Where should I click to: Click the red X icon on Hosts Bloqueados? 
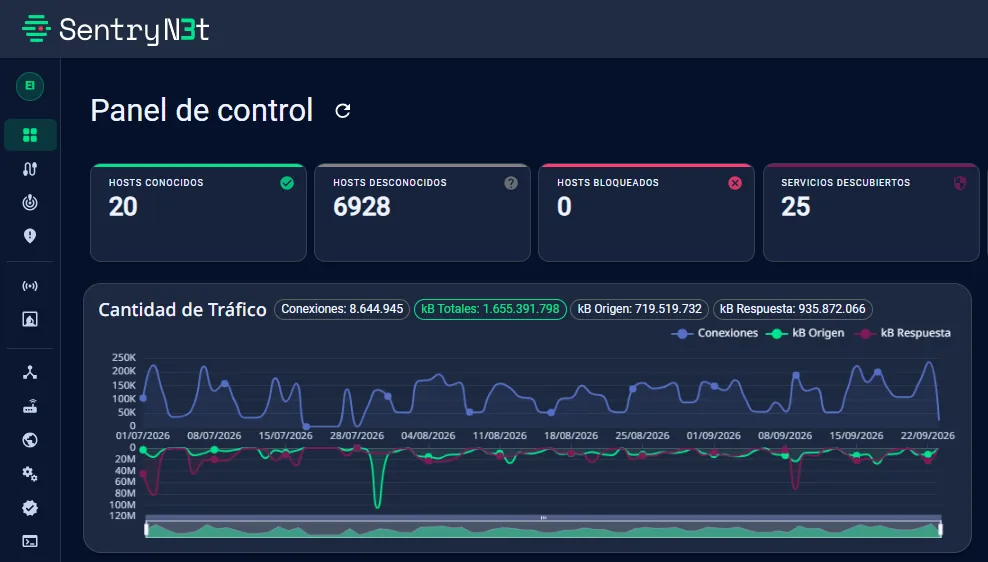tap(735, 183)
